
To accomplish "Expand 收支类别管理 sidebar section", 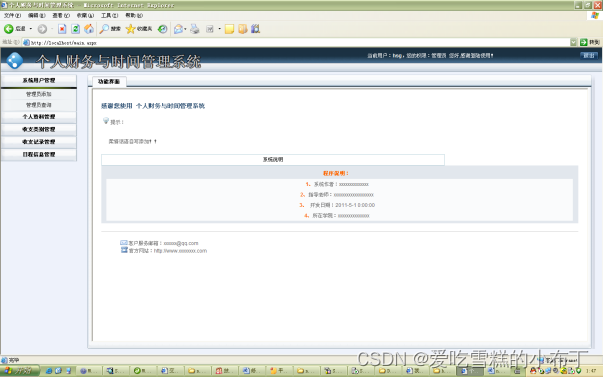I will coord(39,129).
